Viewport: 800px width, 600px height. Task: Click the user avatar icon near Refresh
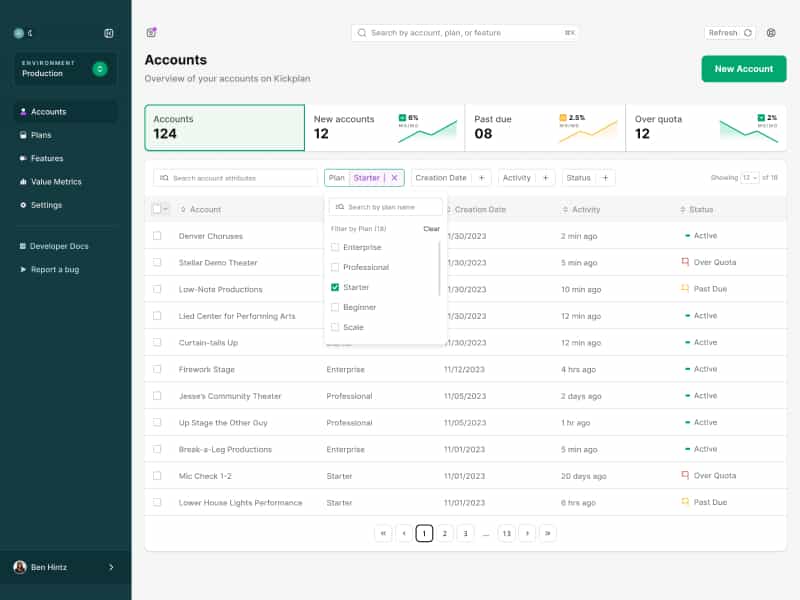[x=770, y=33]
